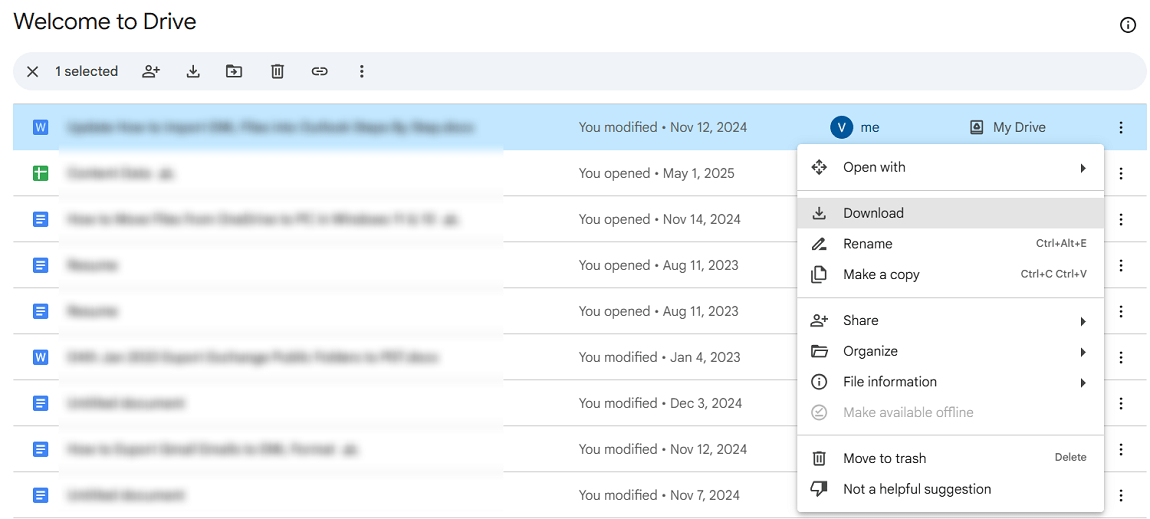Choose Open with in the context menu
This screenshot has height=519, width=1150.
(951, 167)
